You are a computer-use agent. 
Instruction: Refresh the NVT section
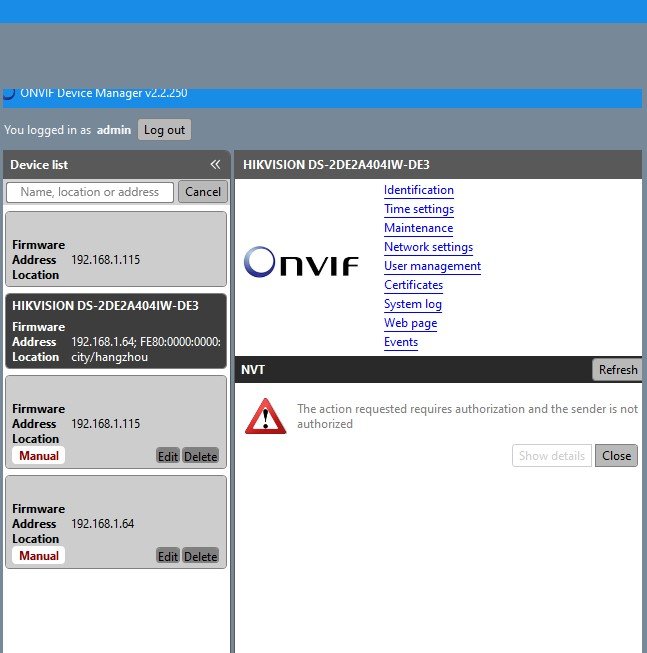point(617,369)
